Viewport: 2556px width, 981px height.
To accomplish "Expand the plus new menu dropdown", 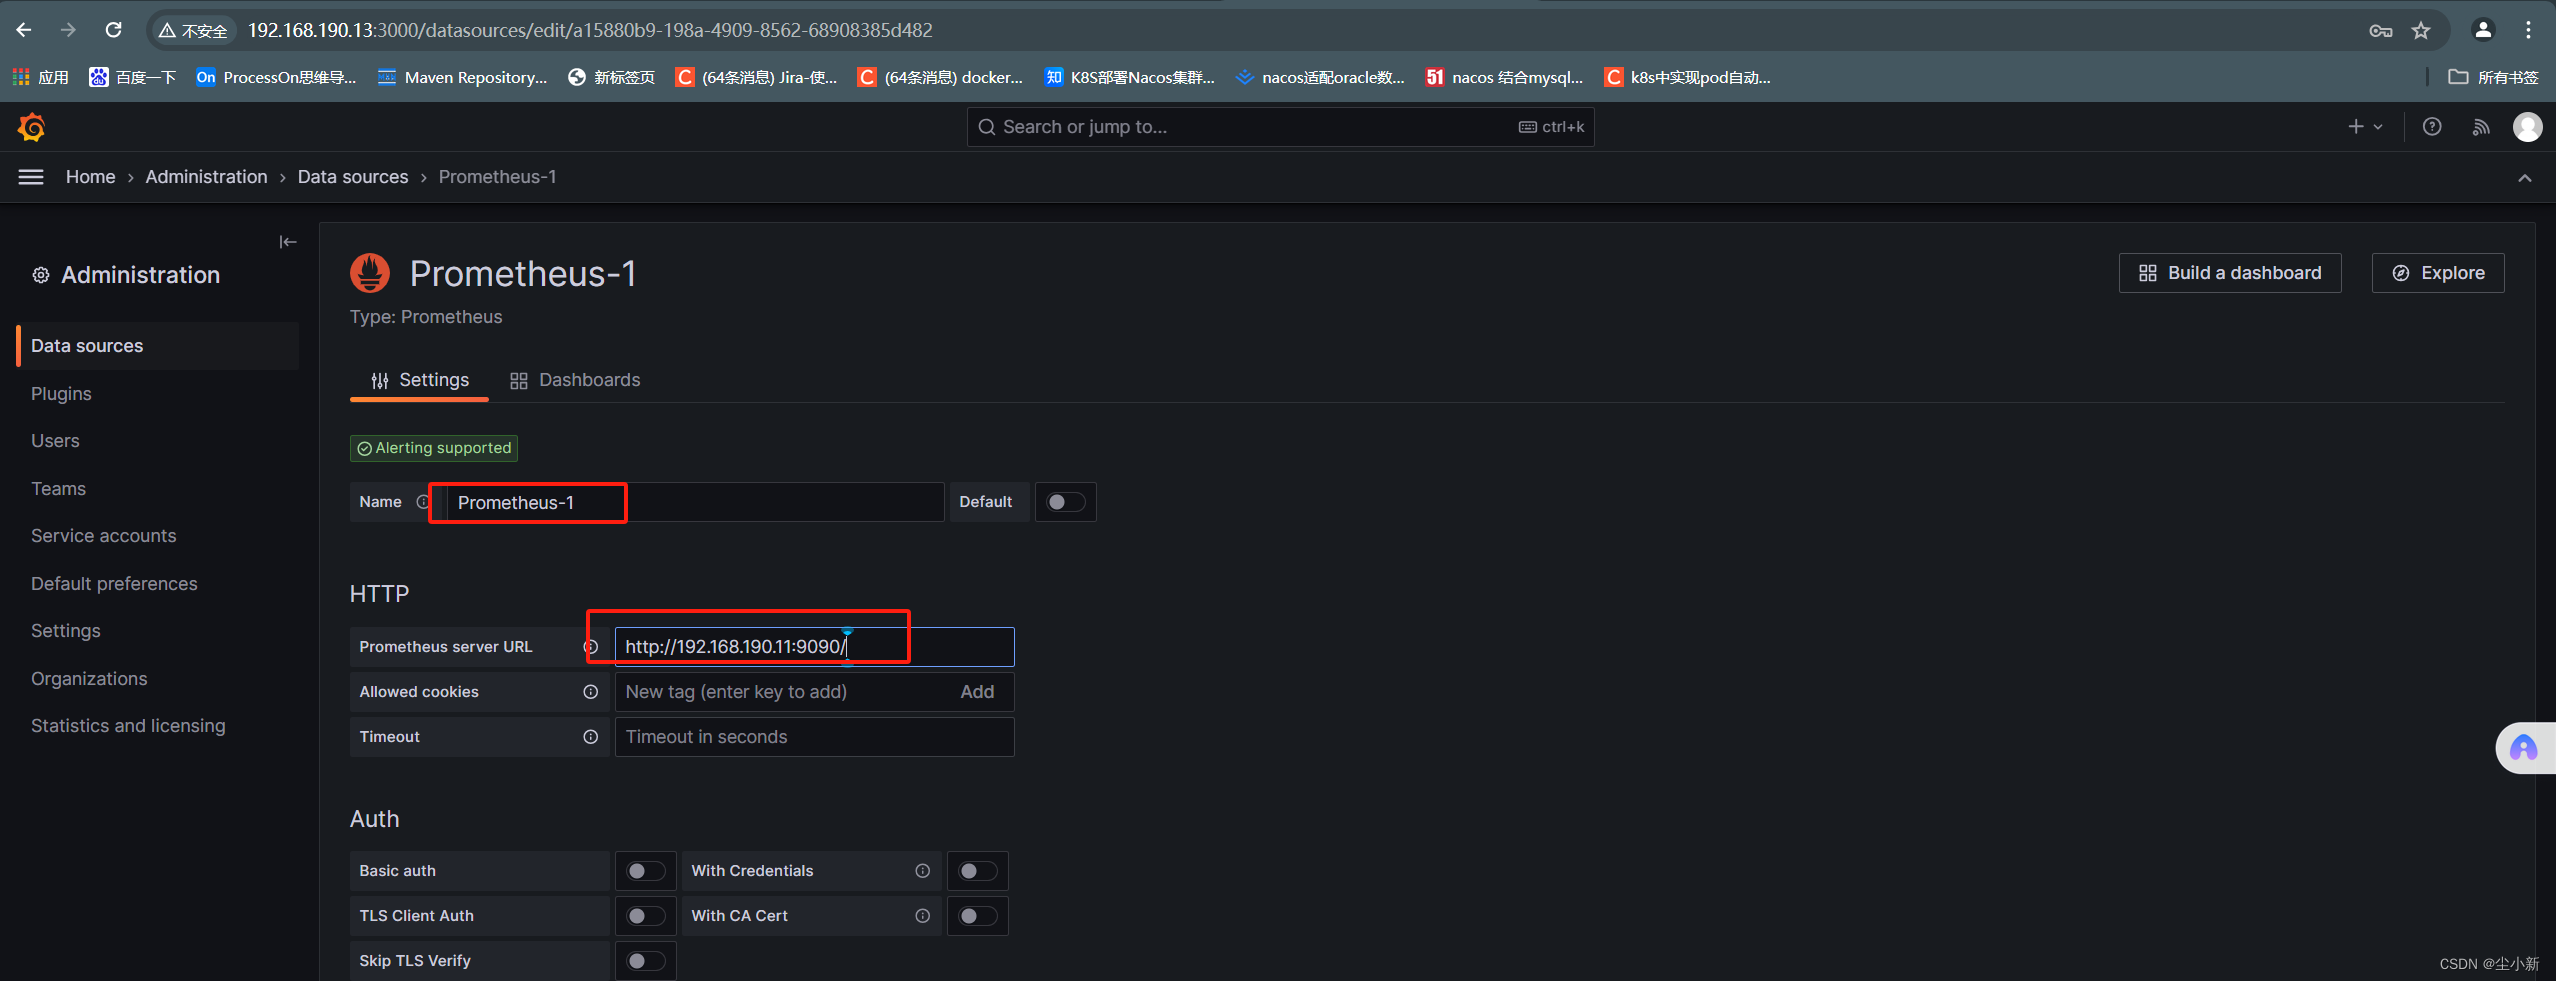I will pyautogui.click(x=2365, y=127).
